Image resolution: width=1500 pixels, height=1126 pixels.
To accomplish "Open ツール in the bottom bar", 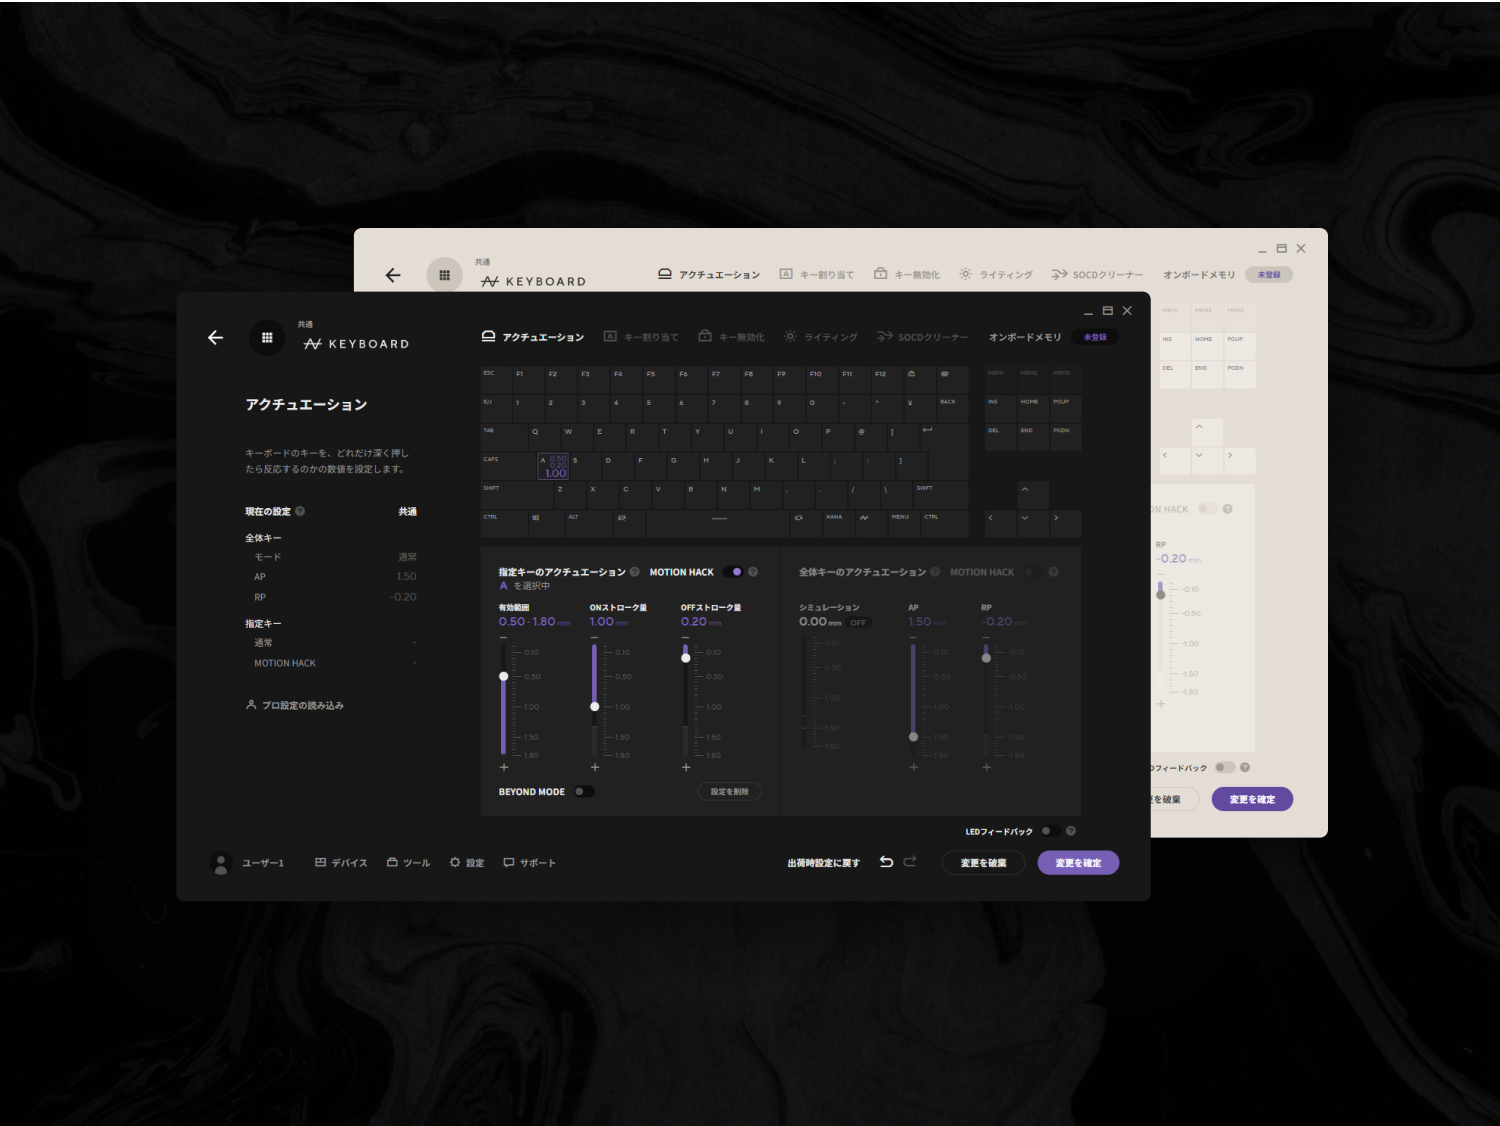I will tap(409, 863).
